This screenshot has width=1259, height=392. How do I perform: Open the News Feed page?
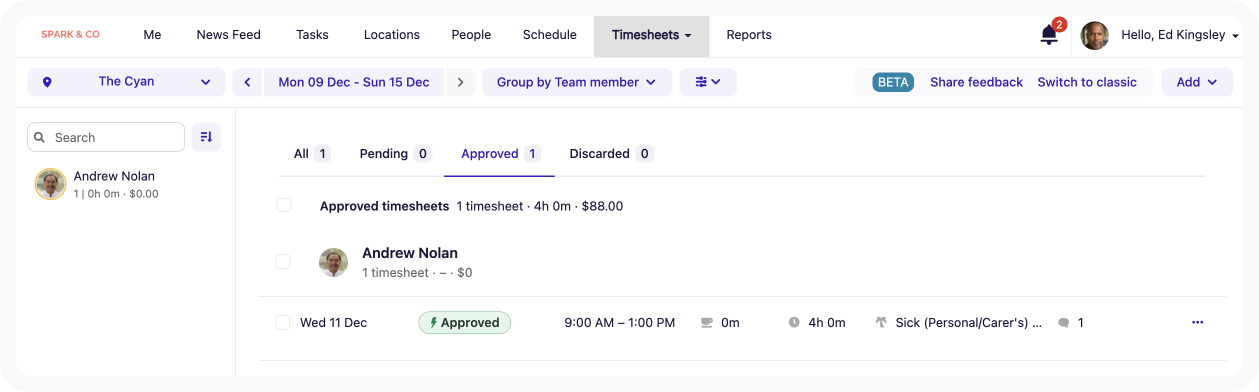point(229,35)
